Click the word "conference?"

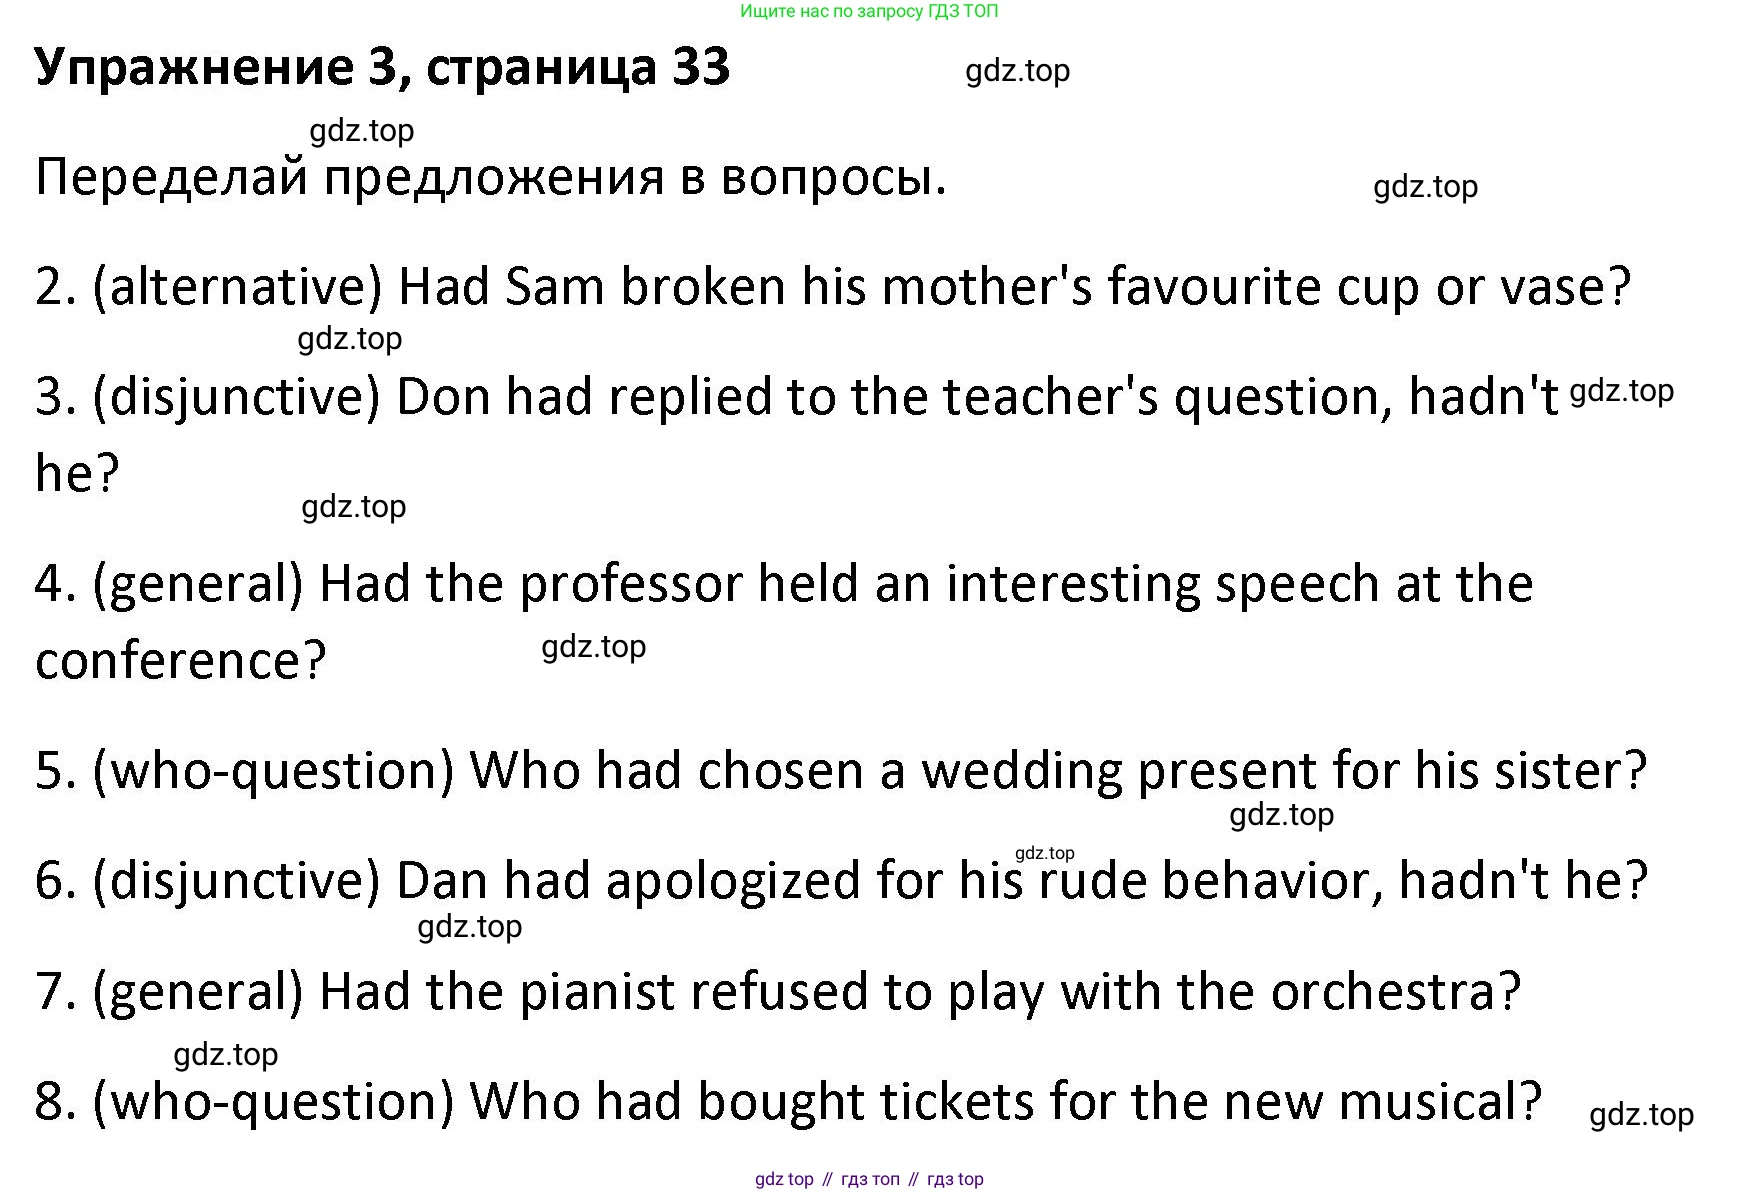[x=181, y=661]
